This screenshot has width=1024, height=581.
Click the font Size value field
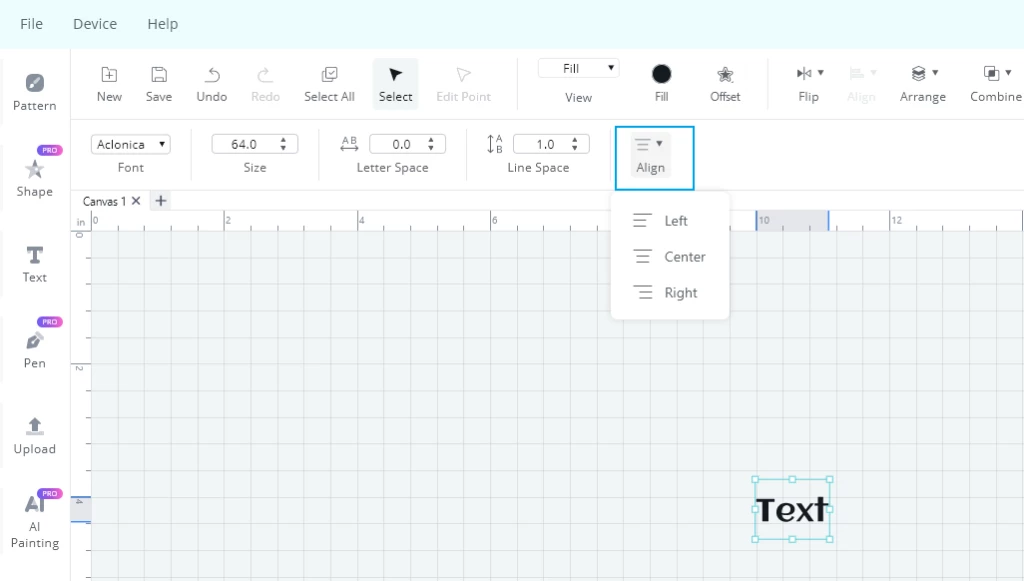[x=244, y=144]
